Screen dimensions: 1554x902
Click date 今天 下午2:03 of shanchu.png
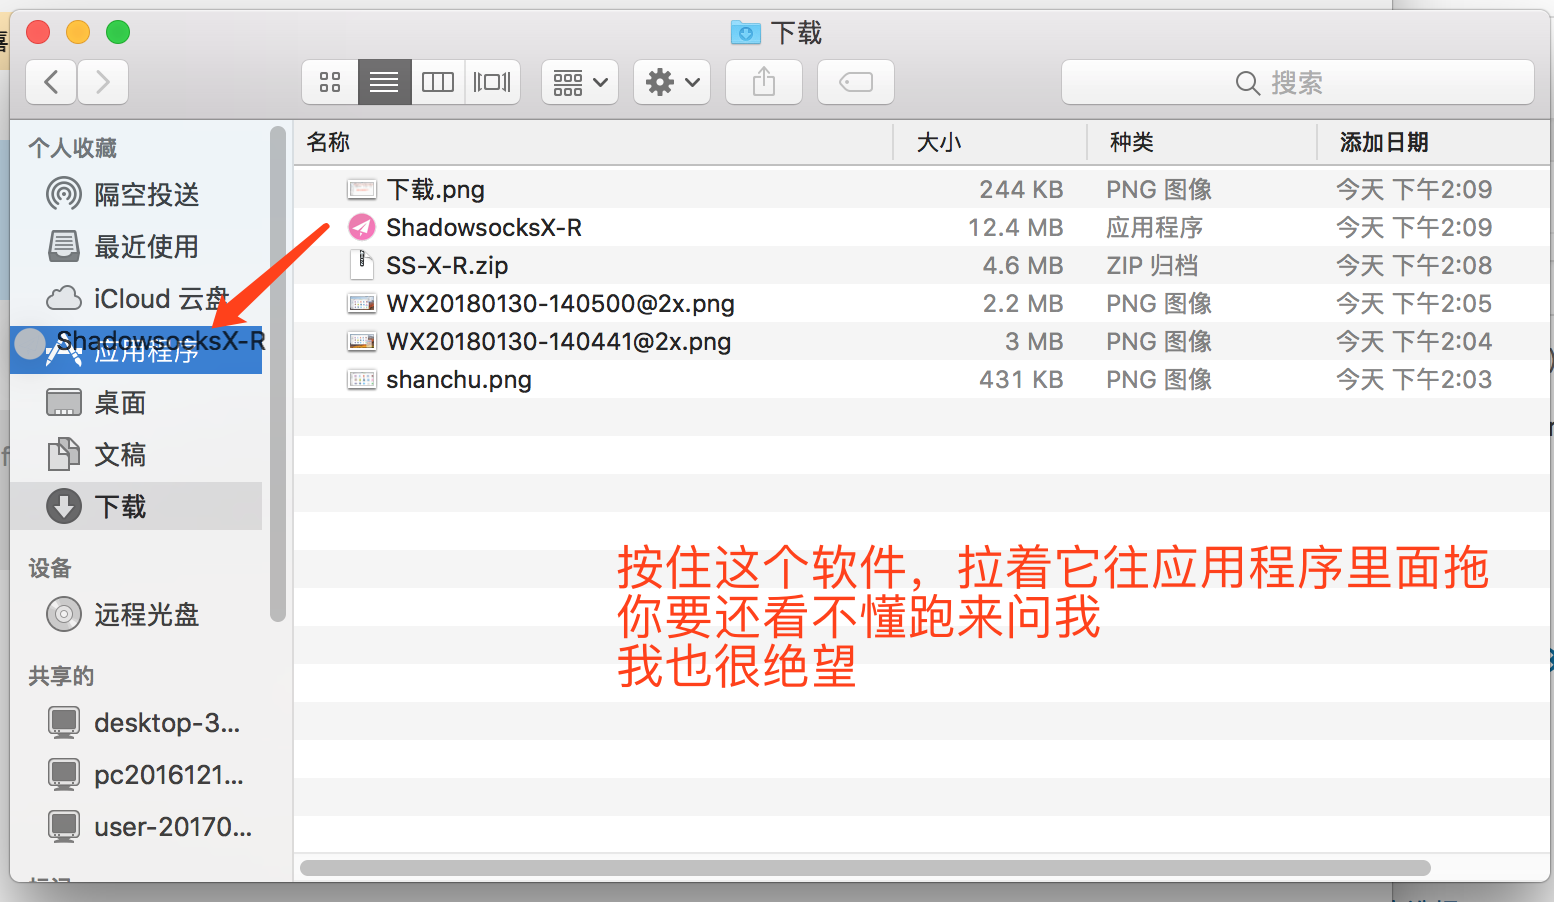coord(1414,379)
